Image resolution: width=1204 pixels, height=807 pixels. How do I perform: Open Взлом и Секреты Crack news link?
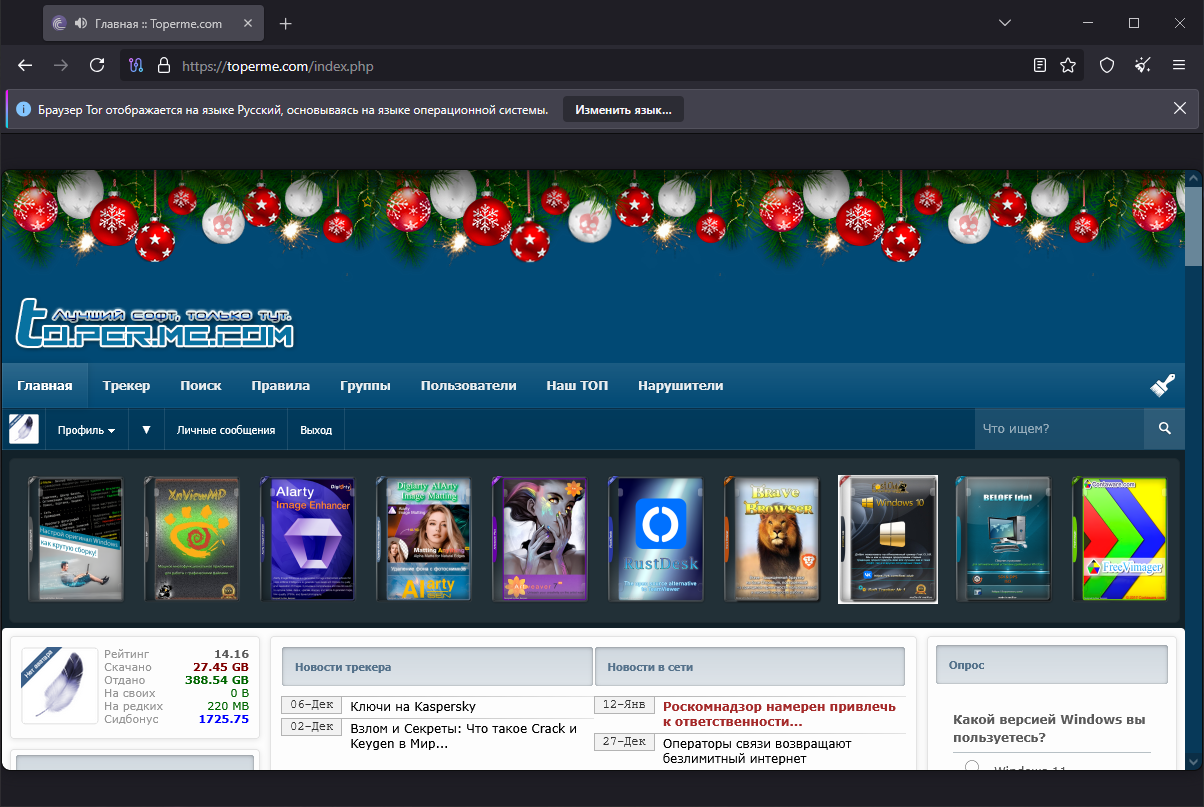pyautogui.click(x=464, y=736)
